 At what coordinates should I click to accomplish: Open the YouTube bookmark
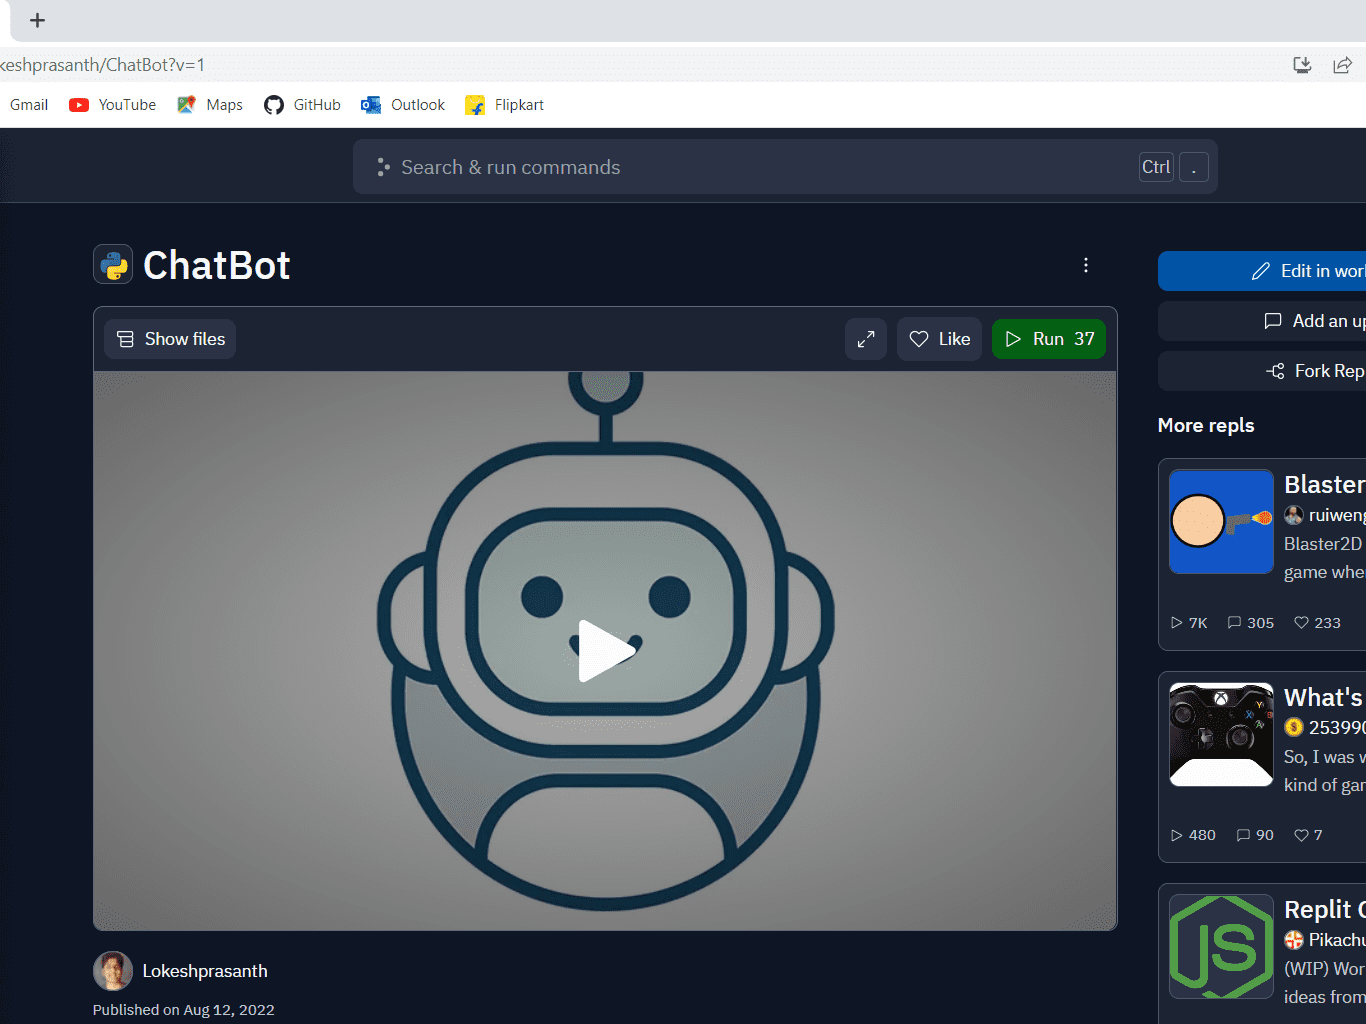click(x=113, y=105)
